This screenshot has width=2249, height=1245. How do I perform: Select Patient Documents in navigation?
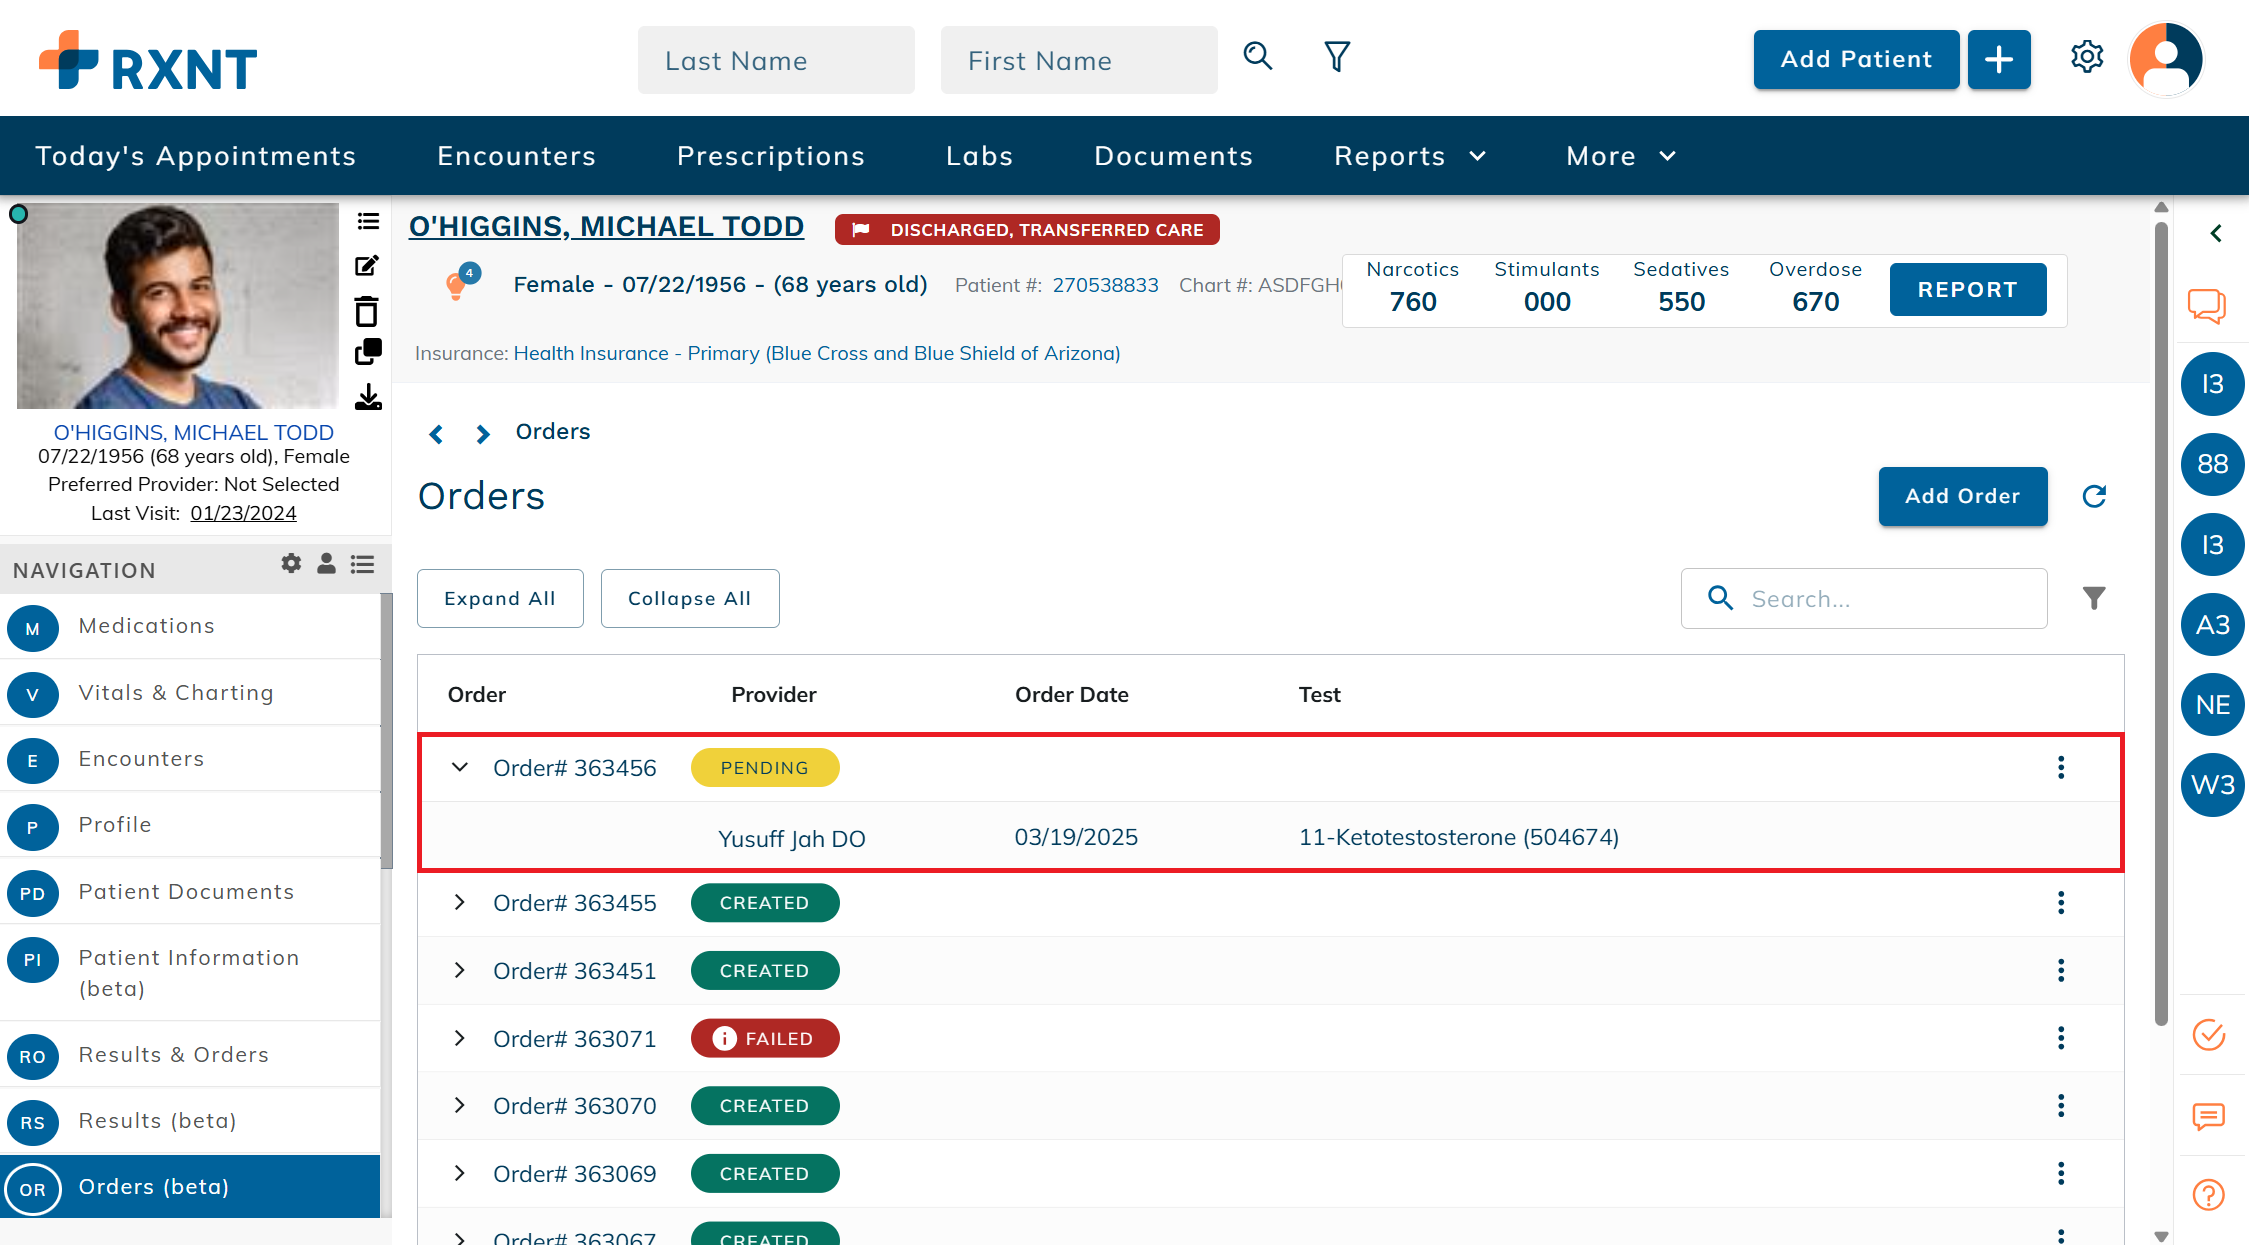point(190,892)
